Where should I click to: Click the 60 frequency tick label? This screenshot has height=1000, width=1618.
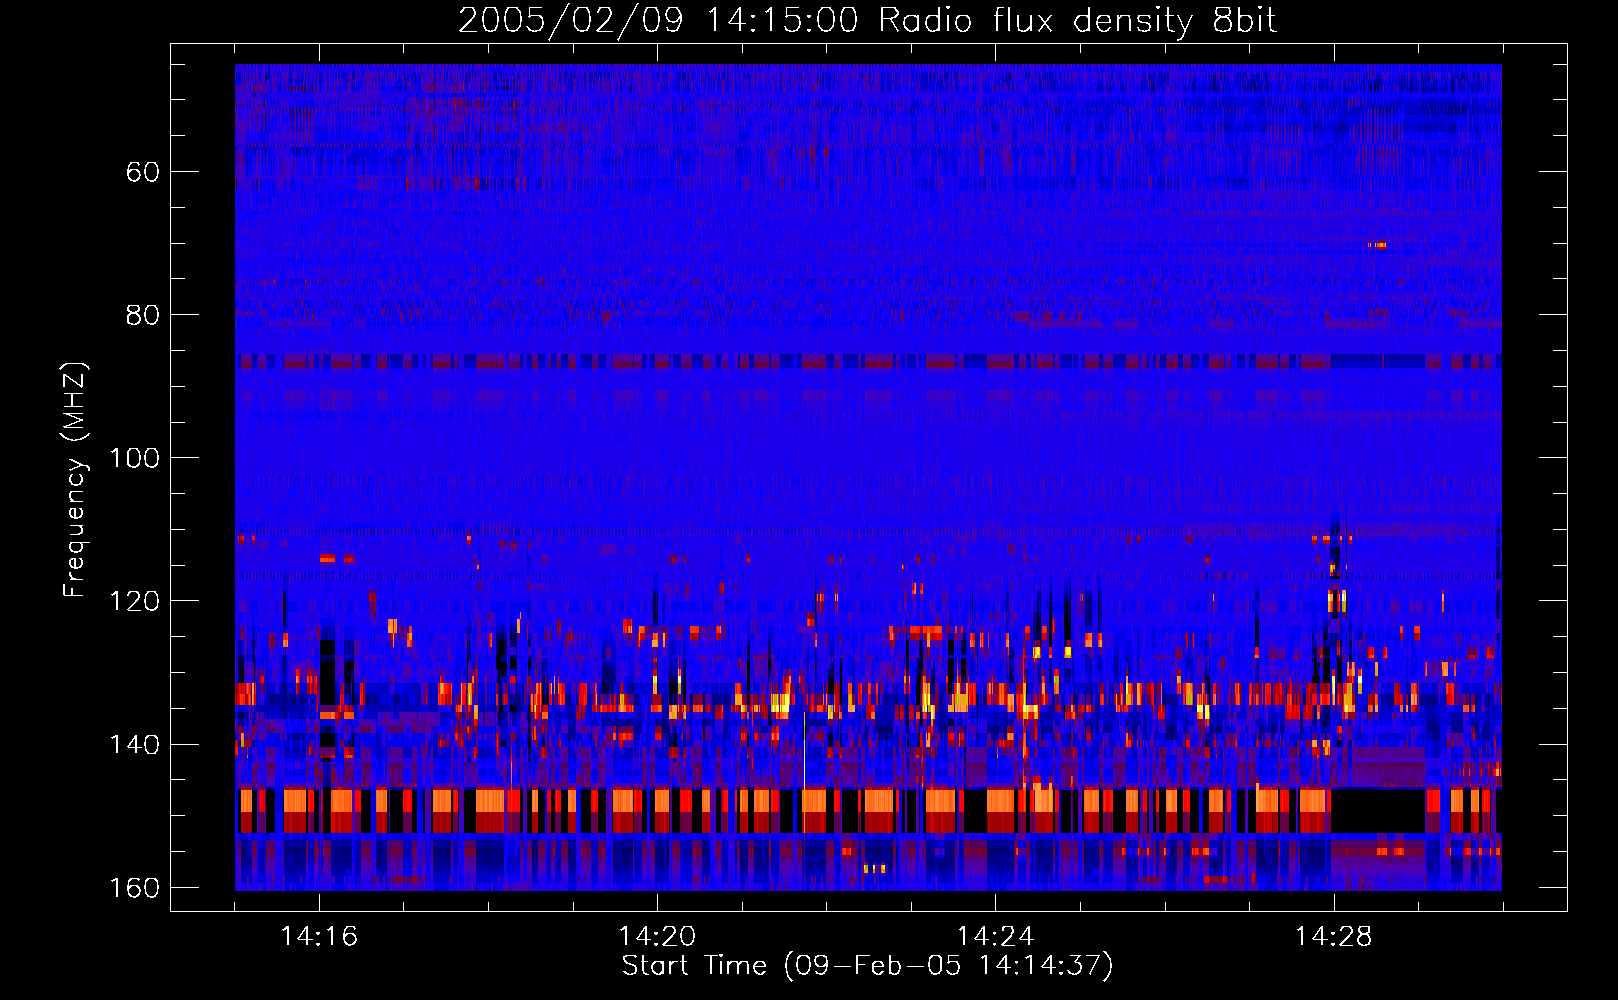(143, 172)
